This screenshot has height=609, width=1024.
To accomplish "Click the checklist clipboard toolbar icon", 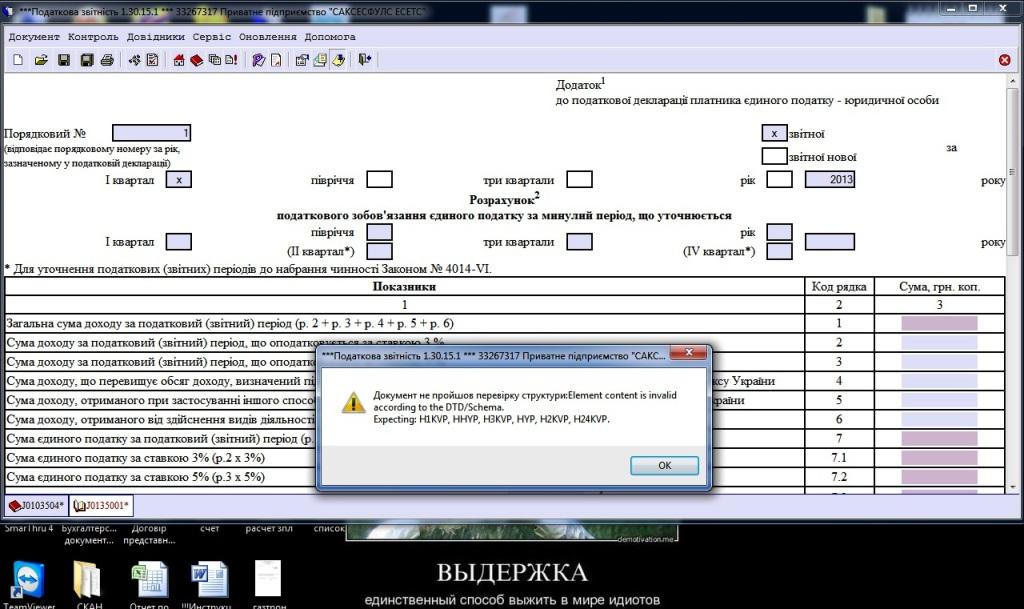I will 153,60.
